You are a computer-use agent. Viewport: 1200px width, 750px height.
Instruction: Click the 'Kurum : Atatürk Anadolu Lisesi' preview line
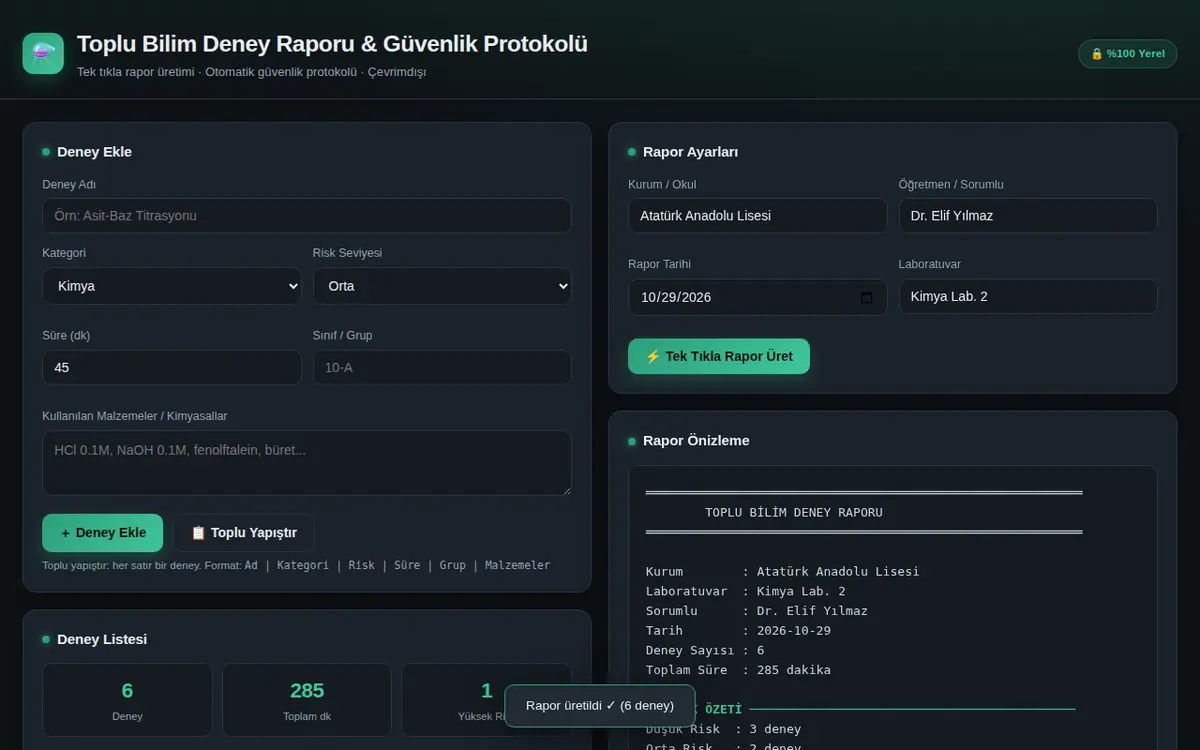(x=782, y=572)
